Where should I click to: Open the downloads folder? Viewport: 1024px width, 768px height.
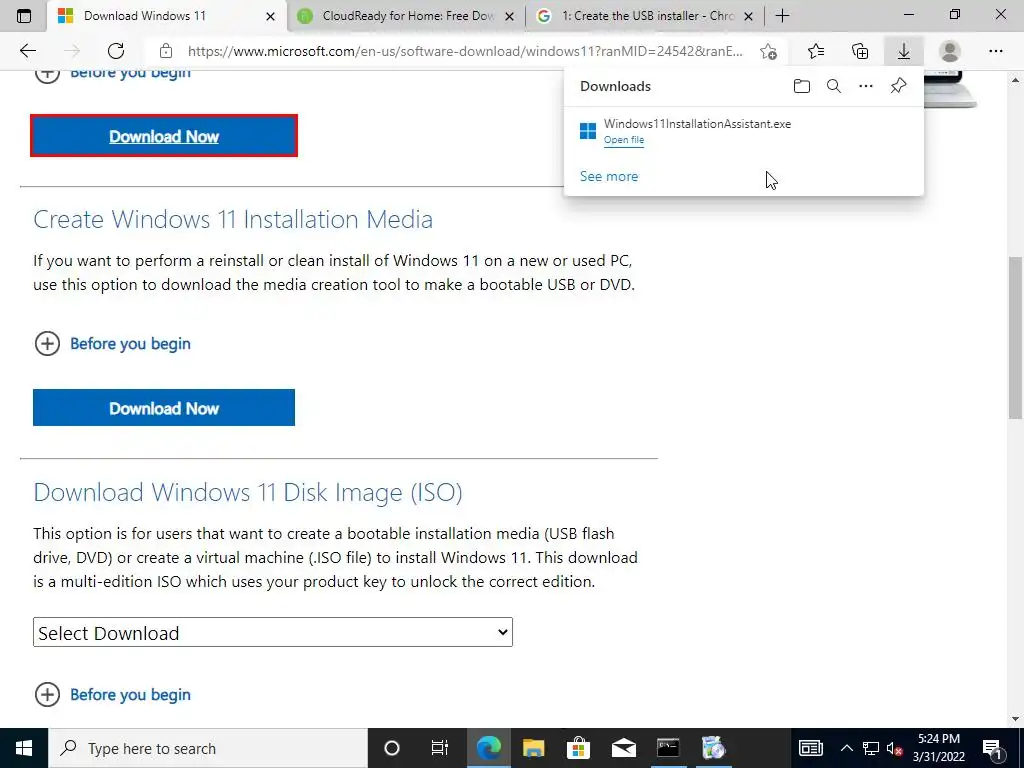(802, 86)
